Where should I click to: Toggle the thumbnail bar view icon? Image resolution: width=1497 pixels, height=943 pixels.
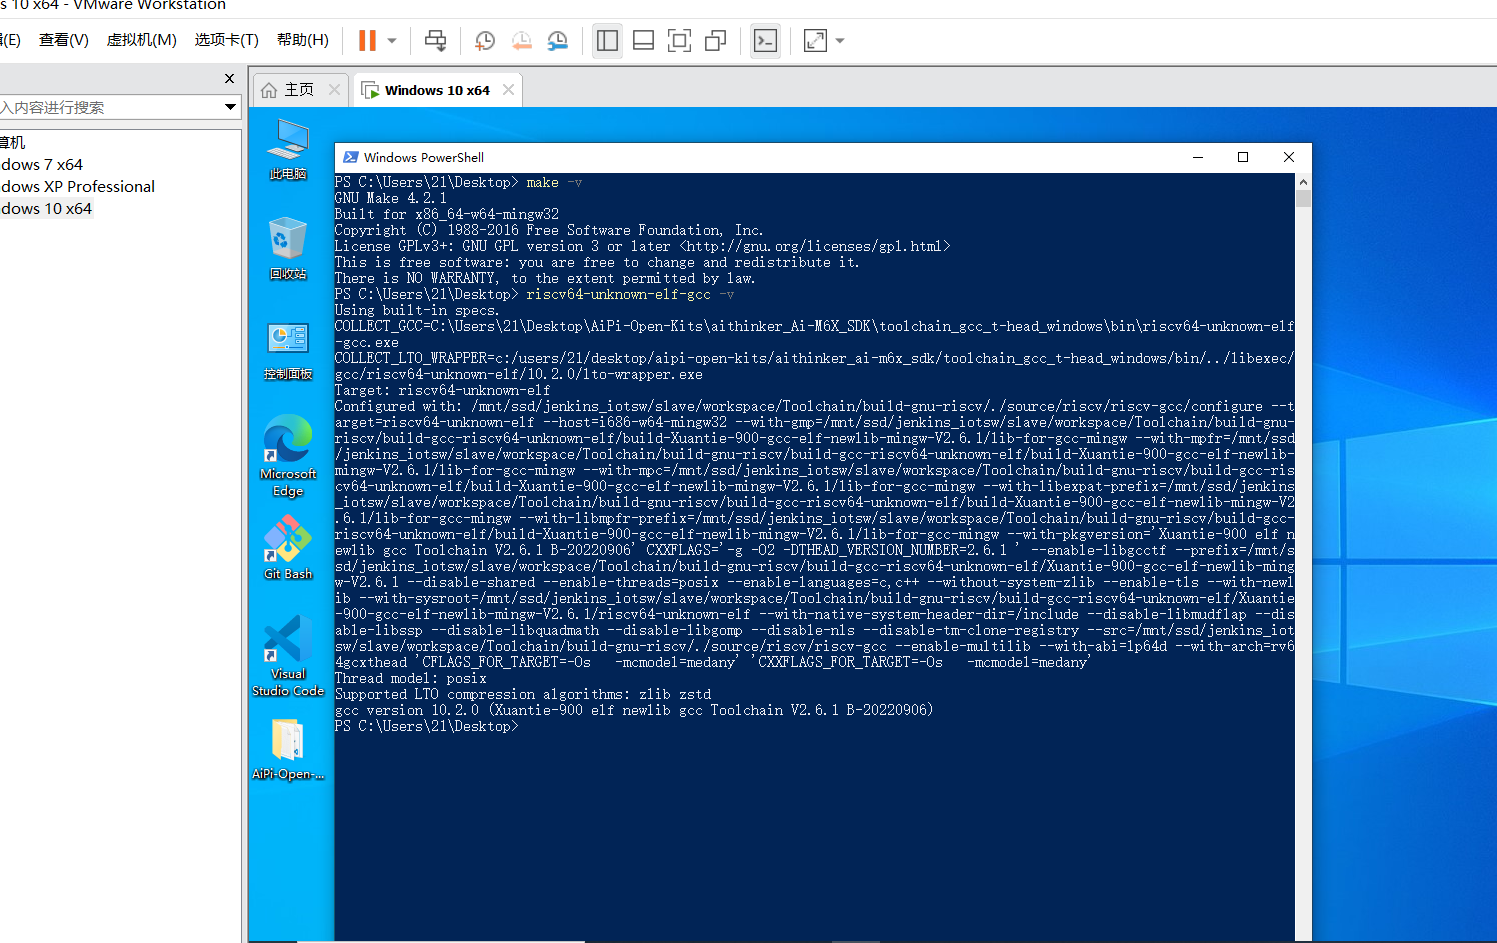(644, 41)
